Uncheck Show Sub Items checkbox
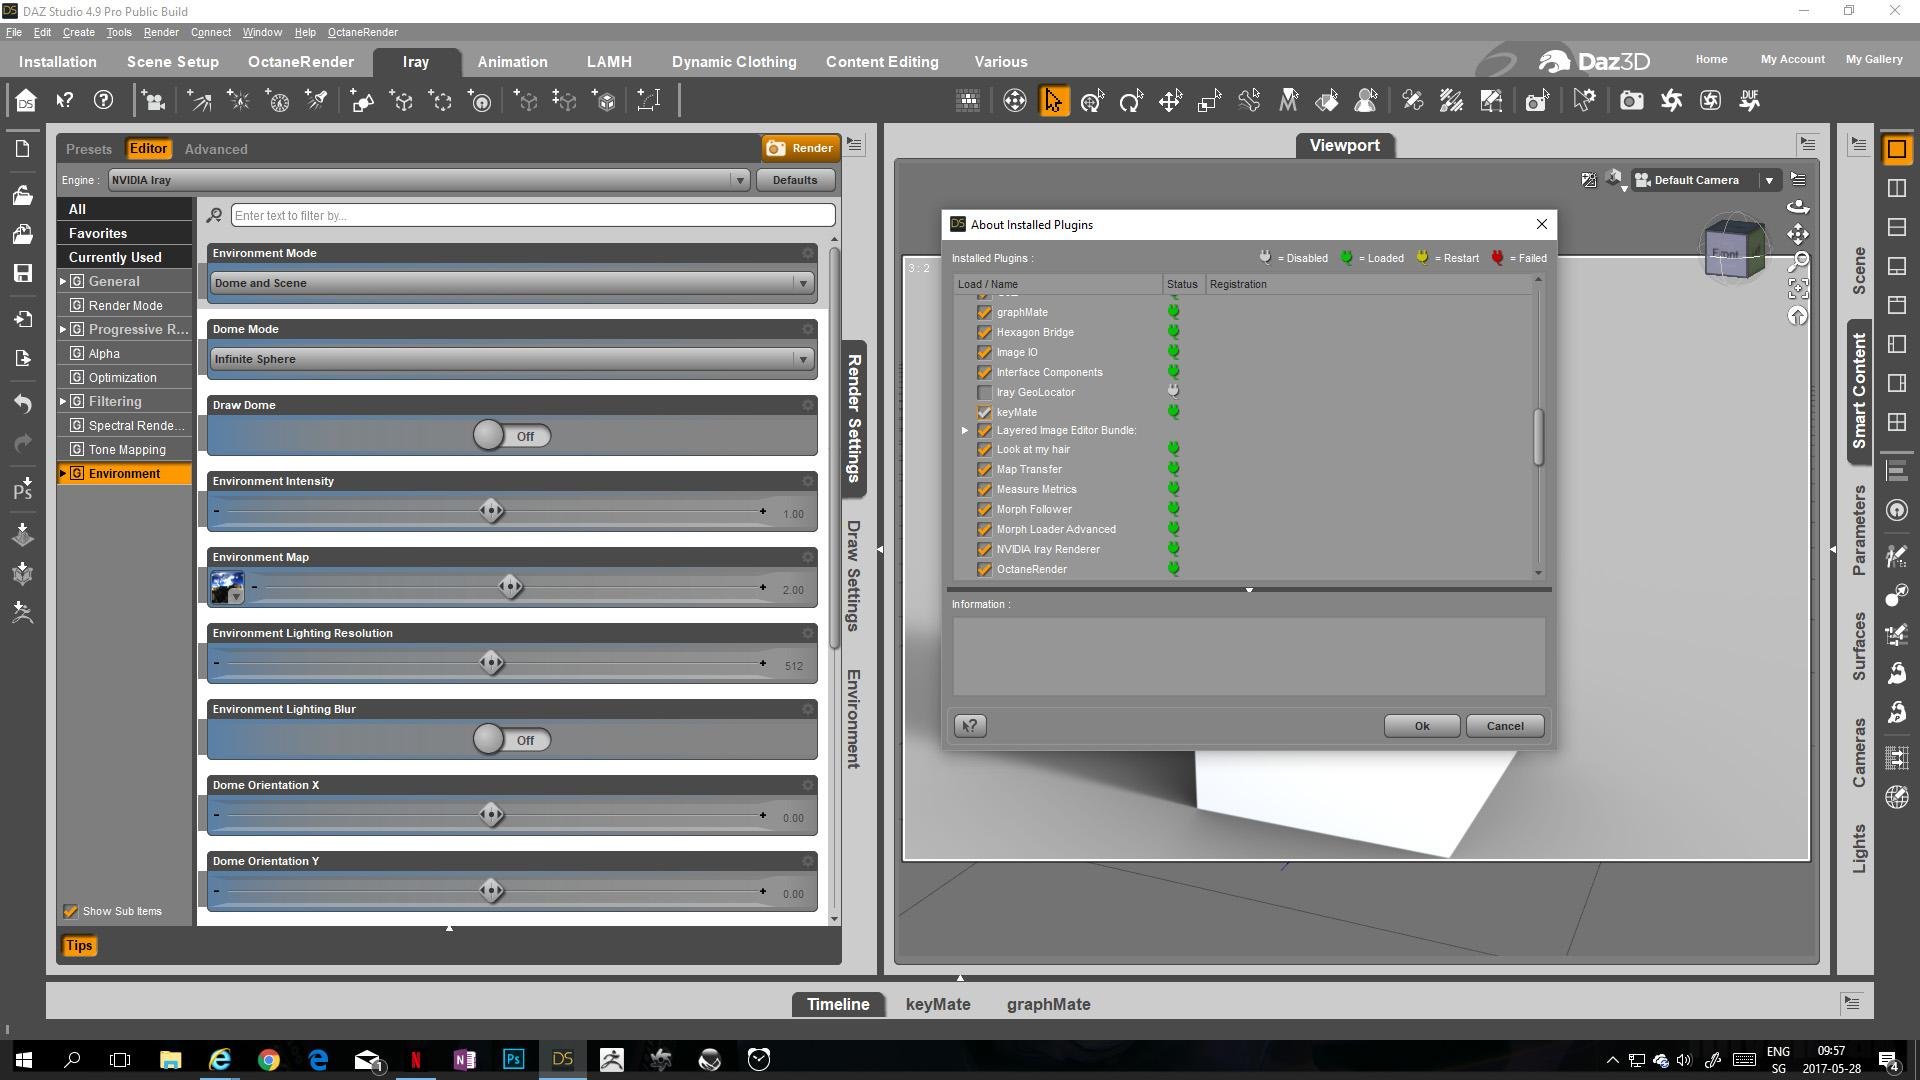1920x1080 pixels. (x=70, y=911)
